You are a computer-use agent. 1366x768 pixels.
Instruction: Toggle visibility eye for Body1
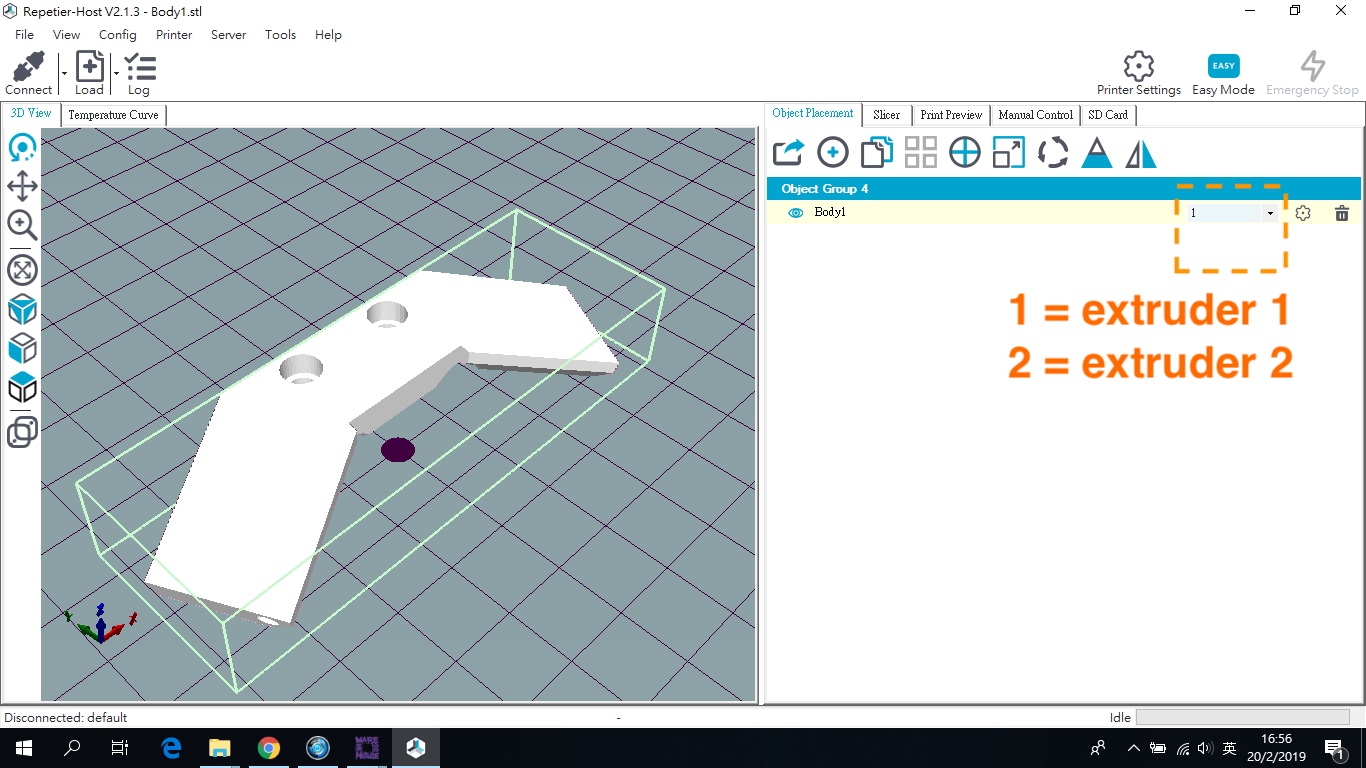point(796,213)
